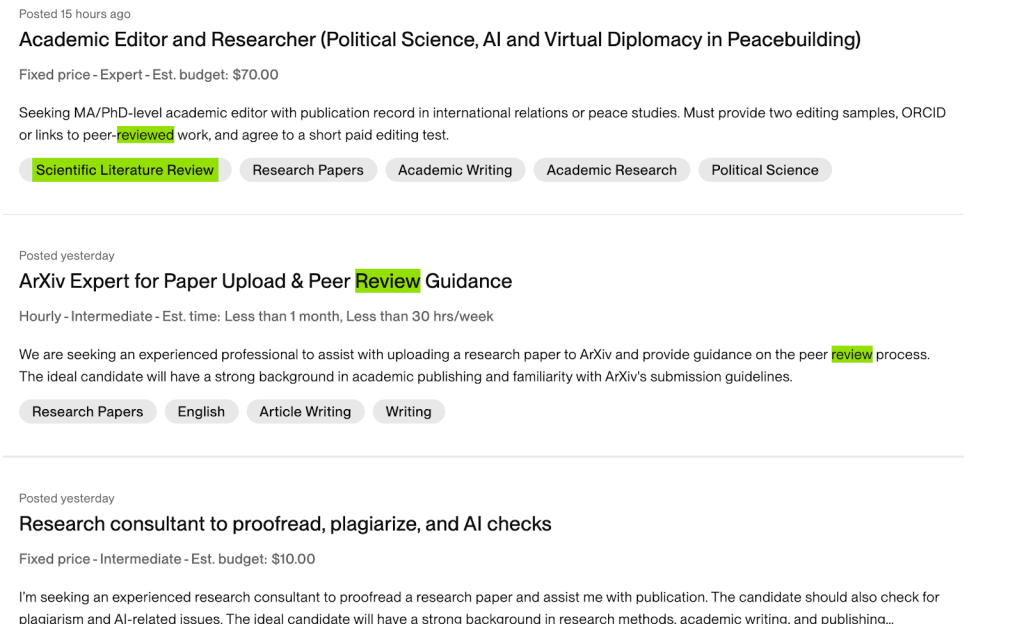Click the standalone Writing skill tag
The width and height of the screenshot is (1024, 624).
click(x=408, y=411)
